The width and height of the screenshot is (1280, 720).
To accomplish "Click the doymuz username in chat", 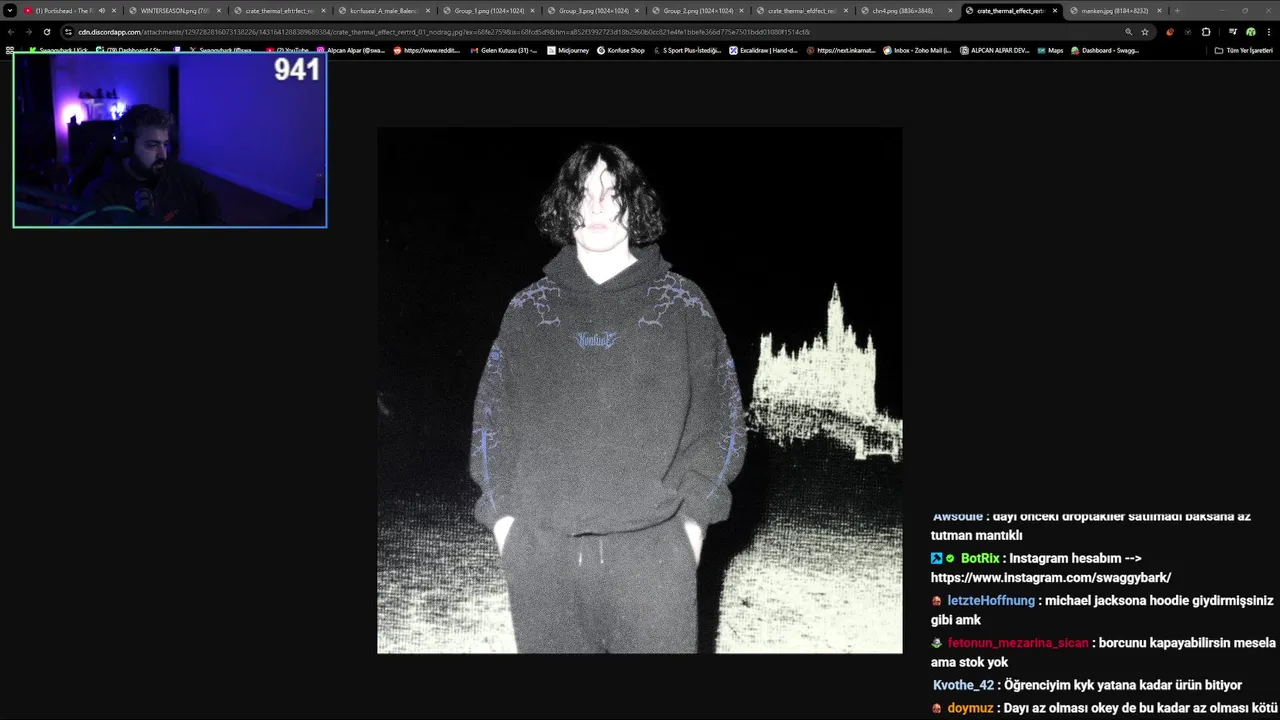I will pos(970,707).
